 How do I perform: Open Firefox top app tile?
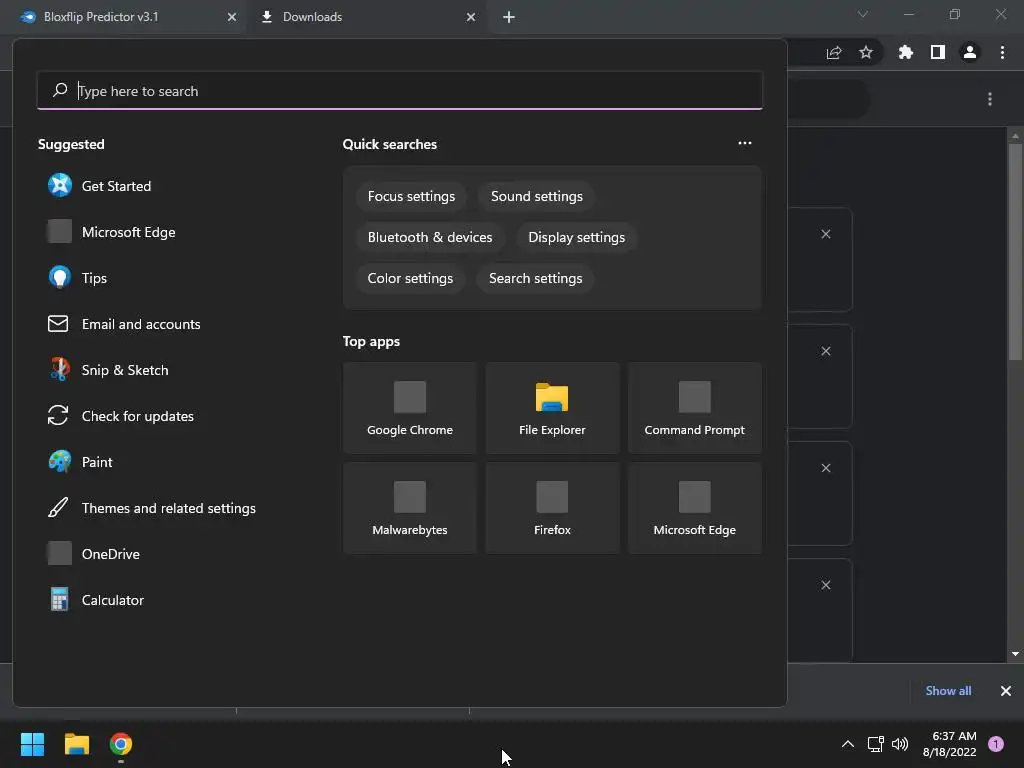(552, 508)
